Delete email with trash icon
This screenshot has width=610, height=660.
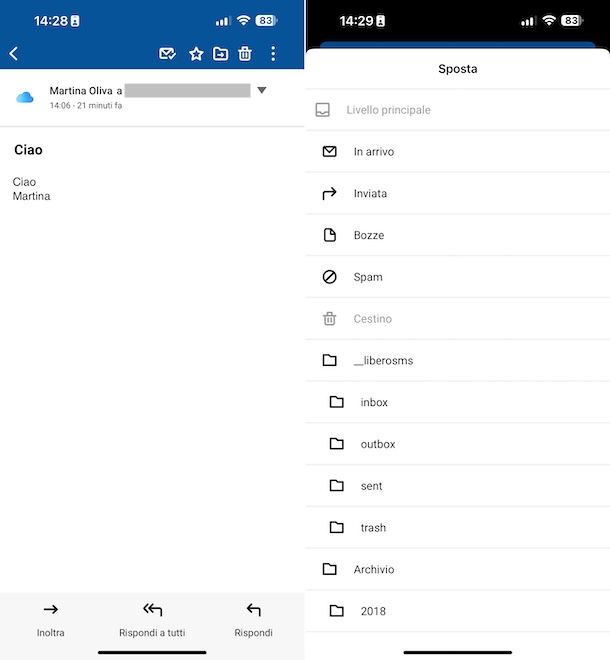(245, 53)
